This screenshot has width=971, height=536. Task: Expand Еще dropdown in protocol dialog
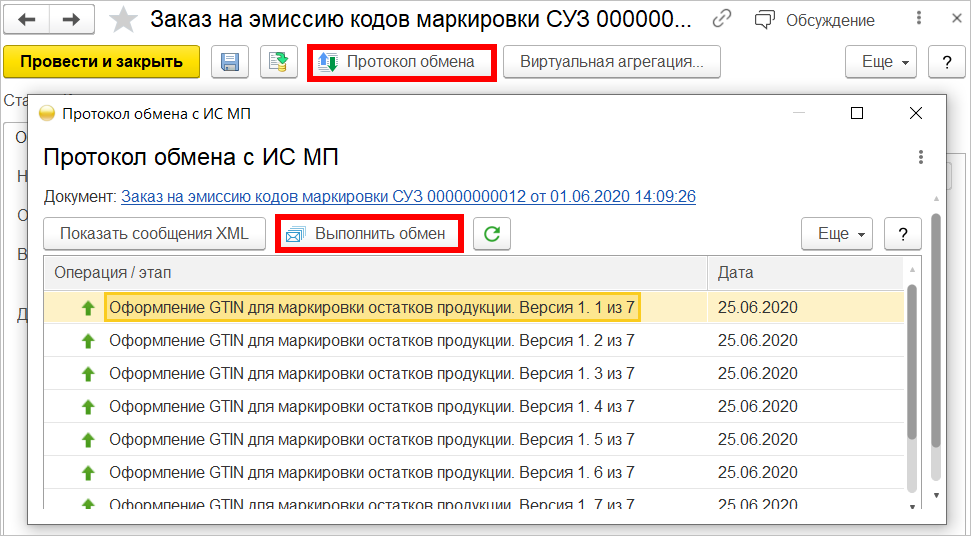point(837,234)
